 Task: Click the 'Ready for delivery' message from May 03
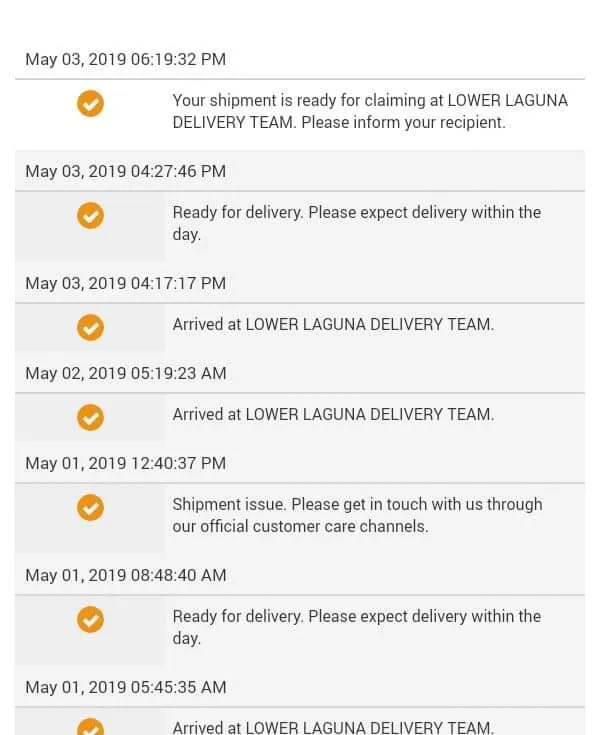click(356, 223)
